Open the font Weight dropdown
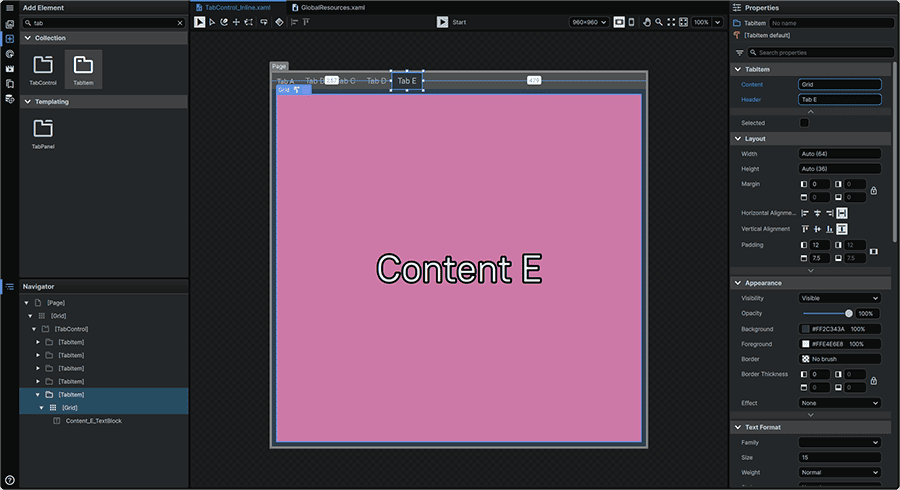The image size is (900, 490). click(x=840, y=472)
